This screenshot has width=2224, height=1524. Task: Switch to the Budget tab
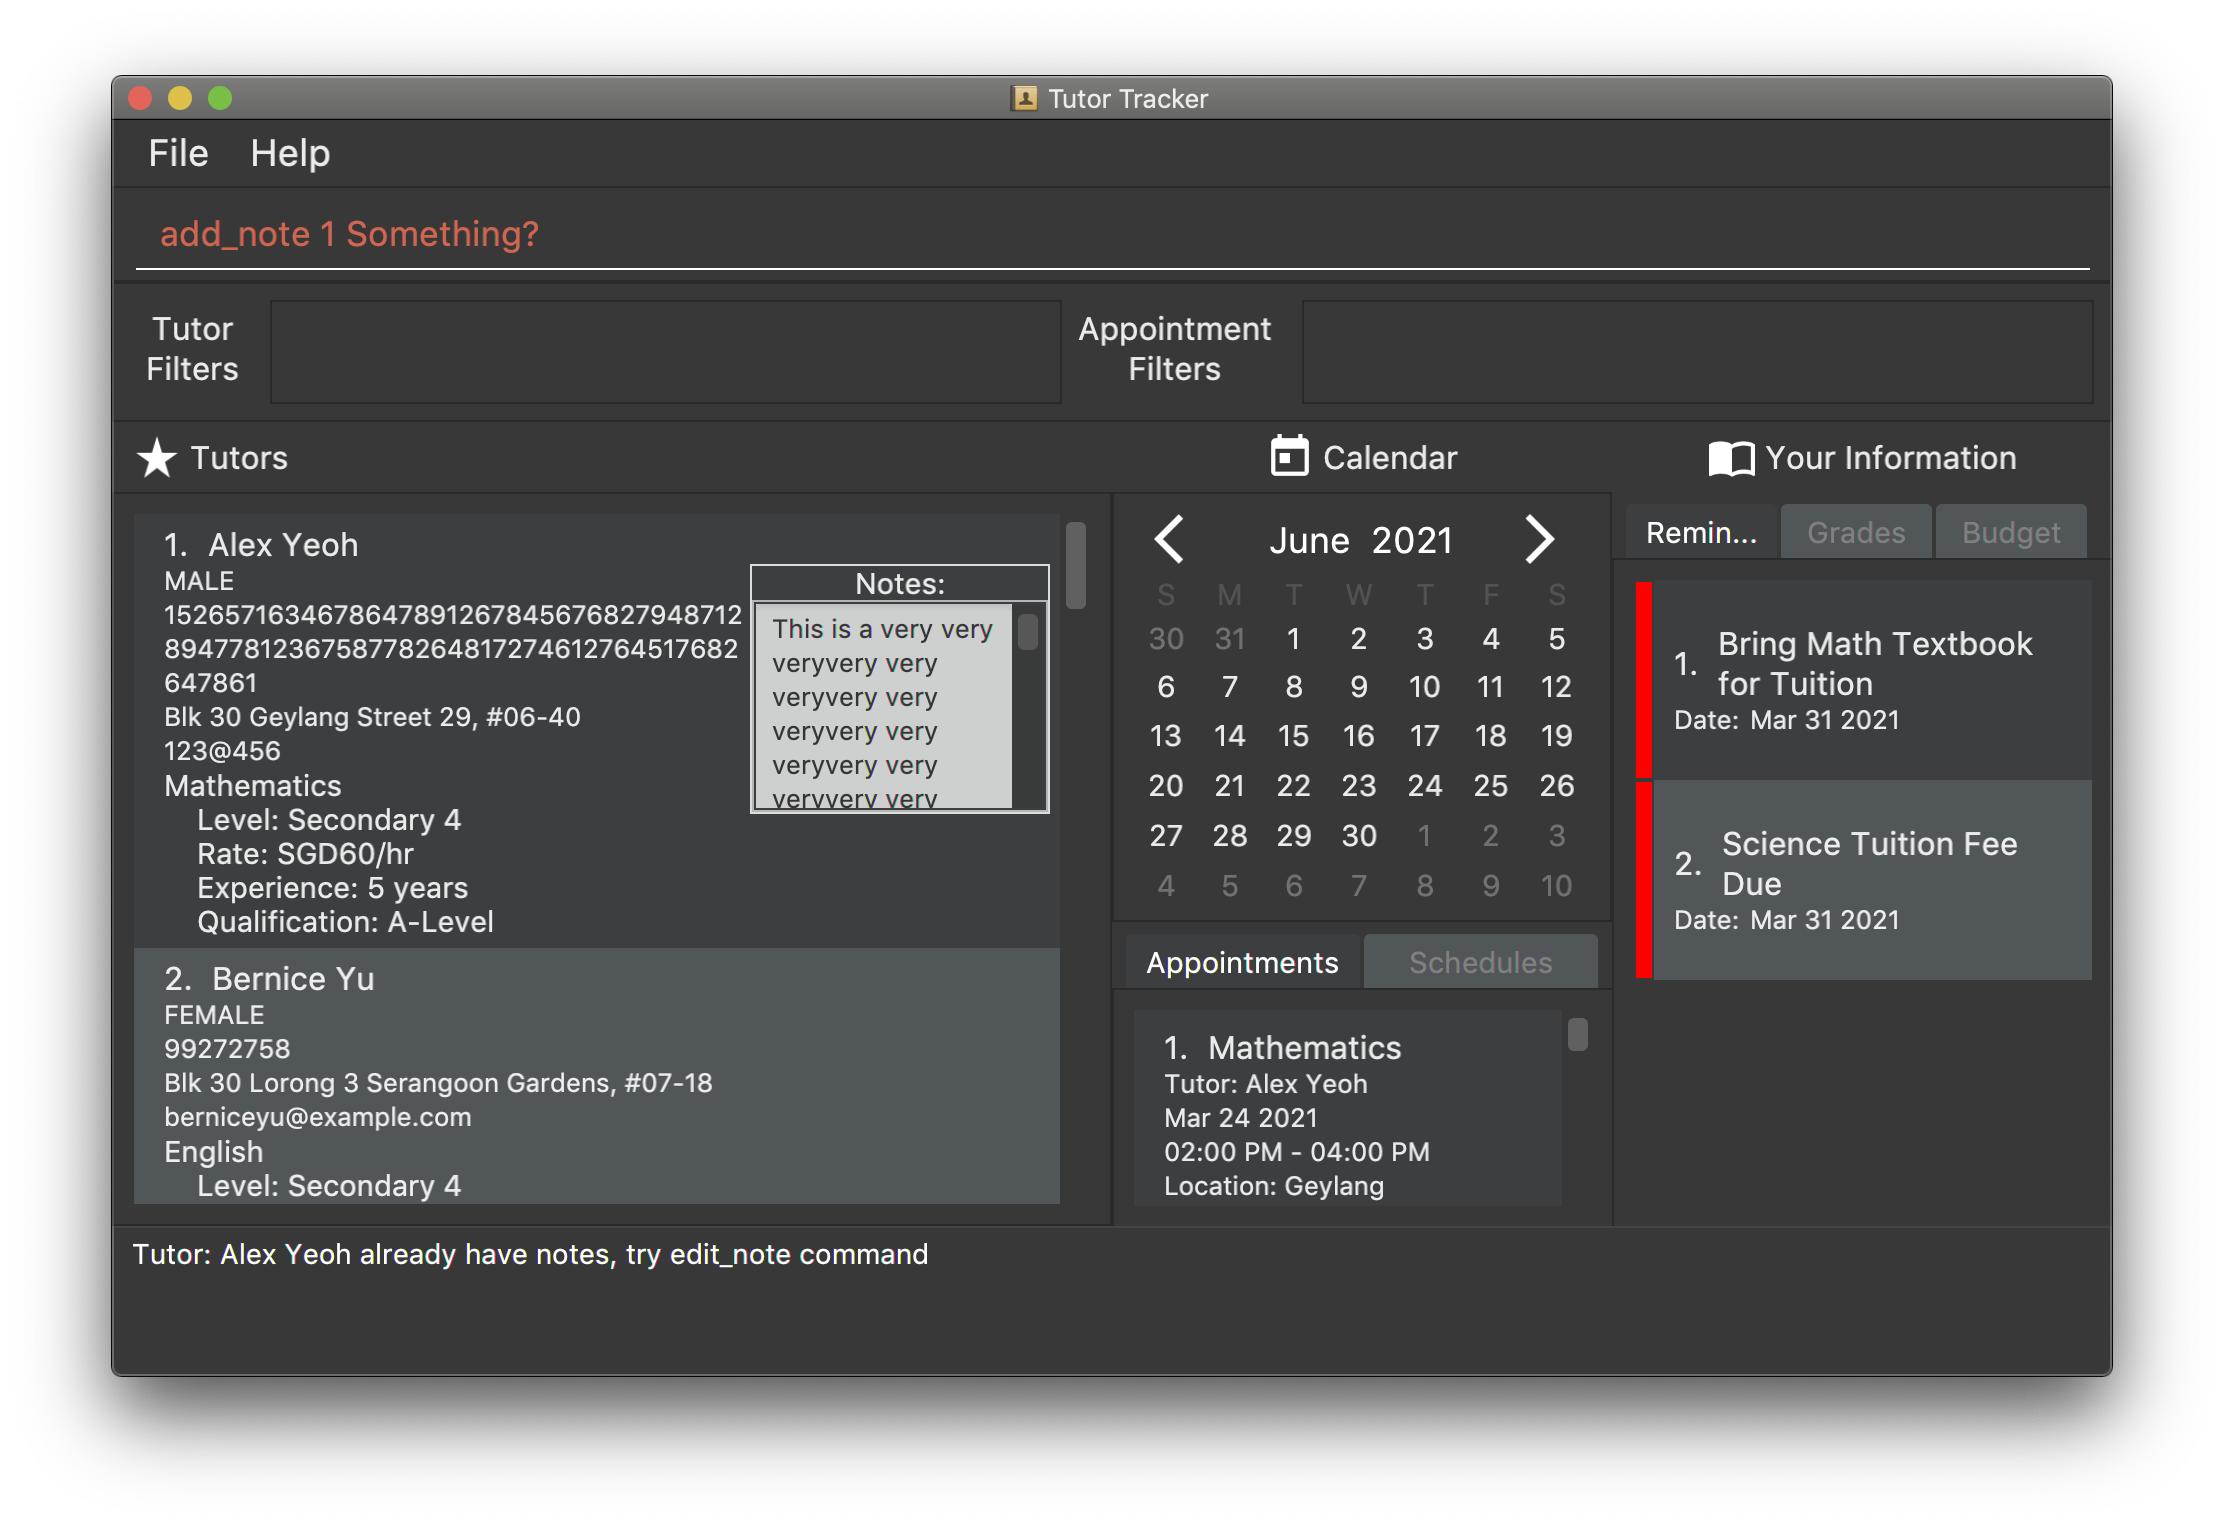[2010, 532]
